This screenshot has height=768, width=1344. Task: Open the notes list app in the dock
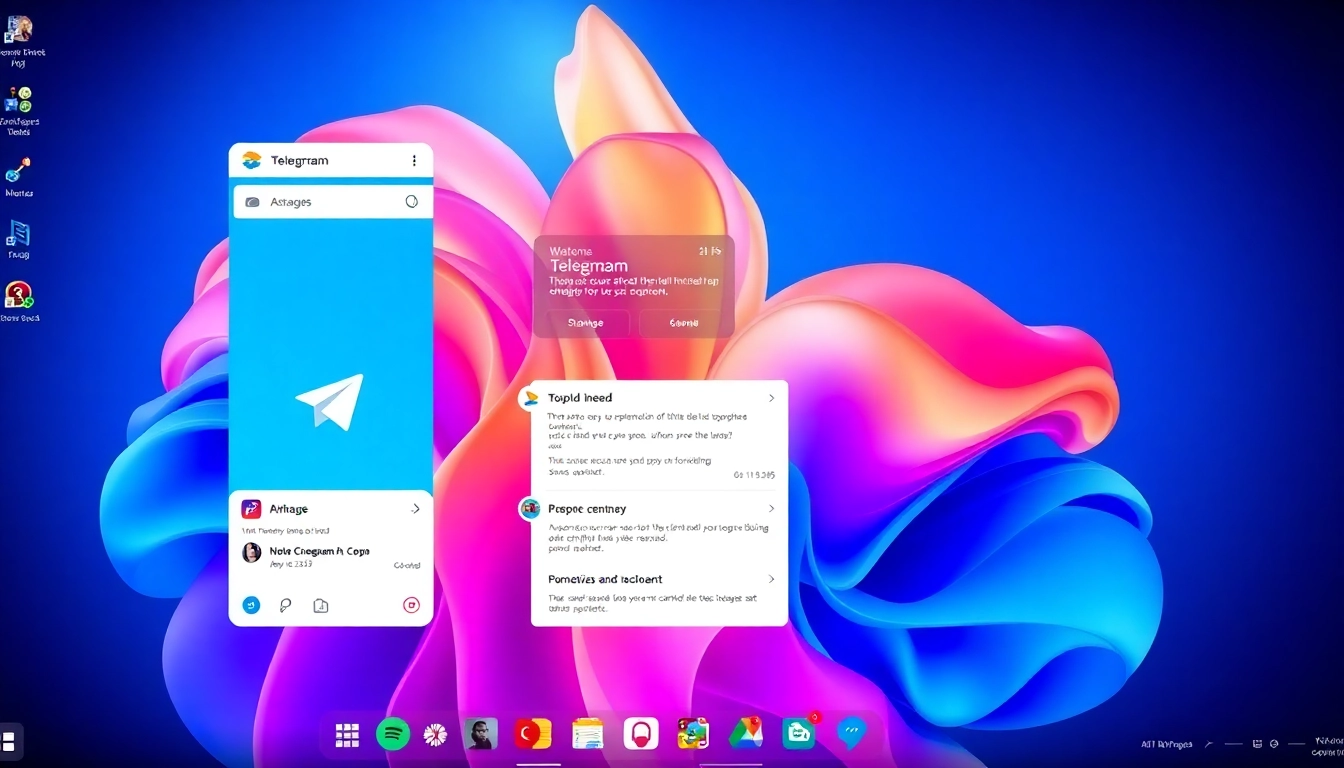(x=588, y=734)
